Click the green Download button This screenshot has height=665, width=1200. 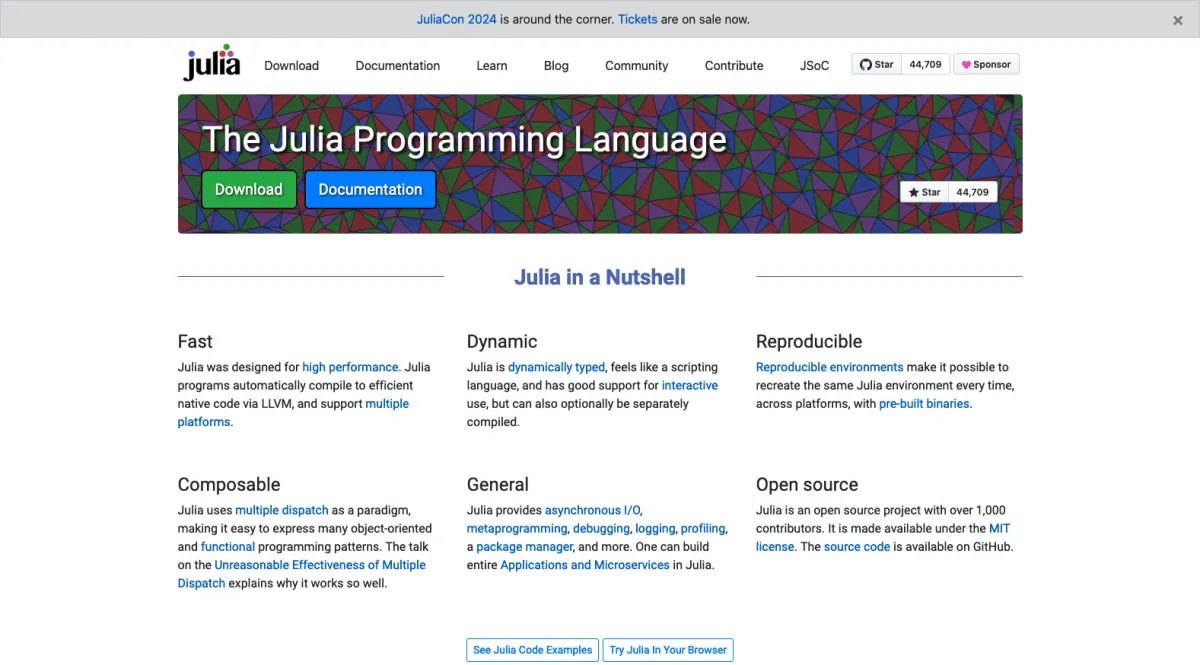[249, 189]
